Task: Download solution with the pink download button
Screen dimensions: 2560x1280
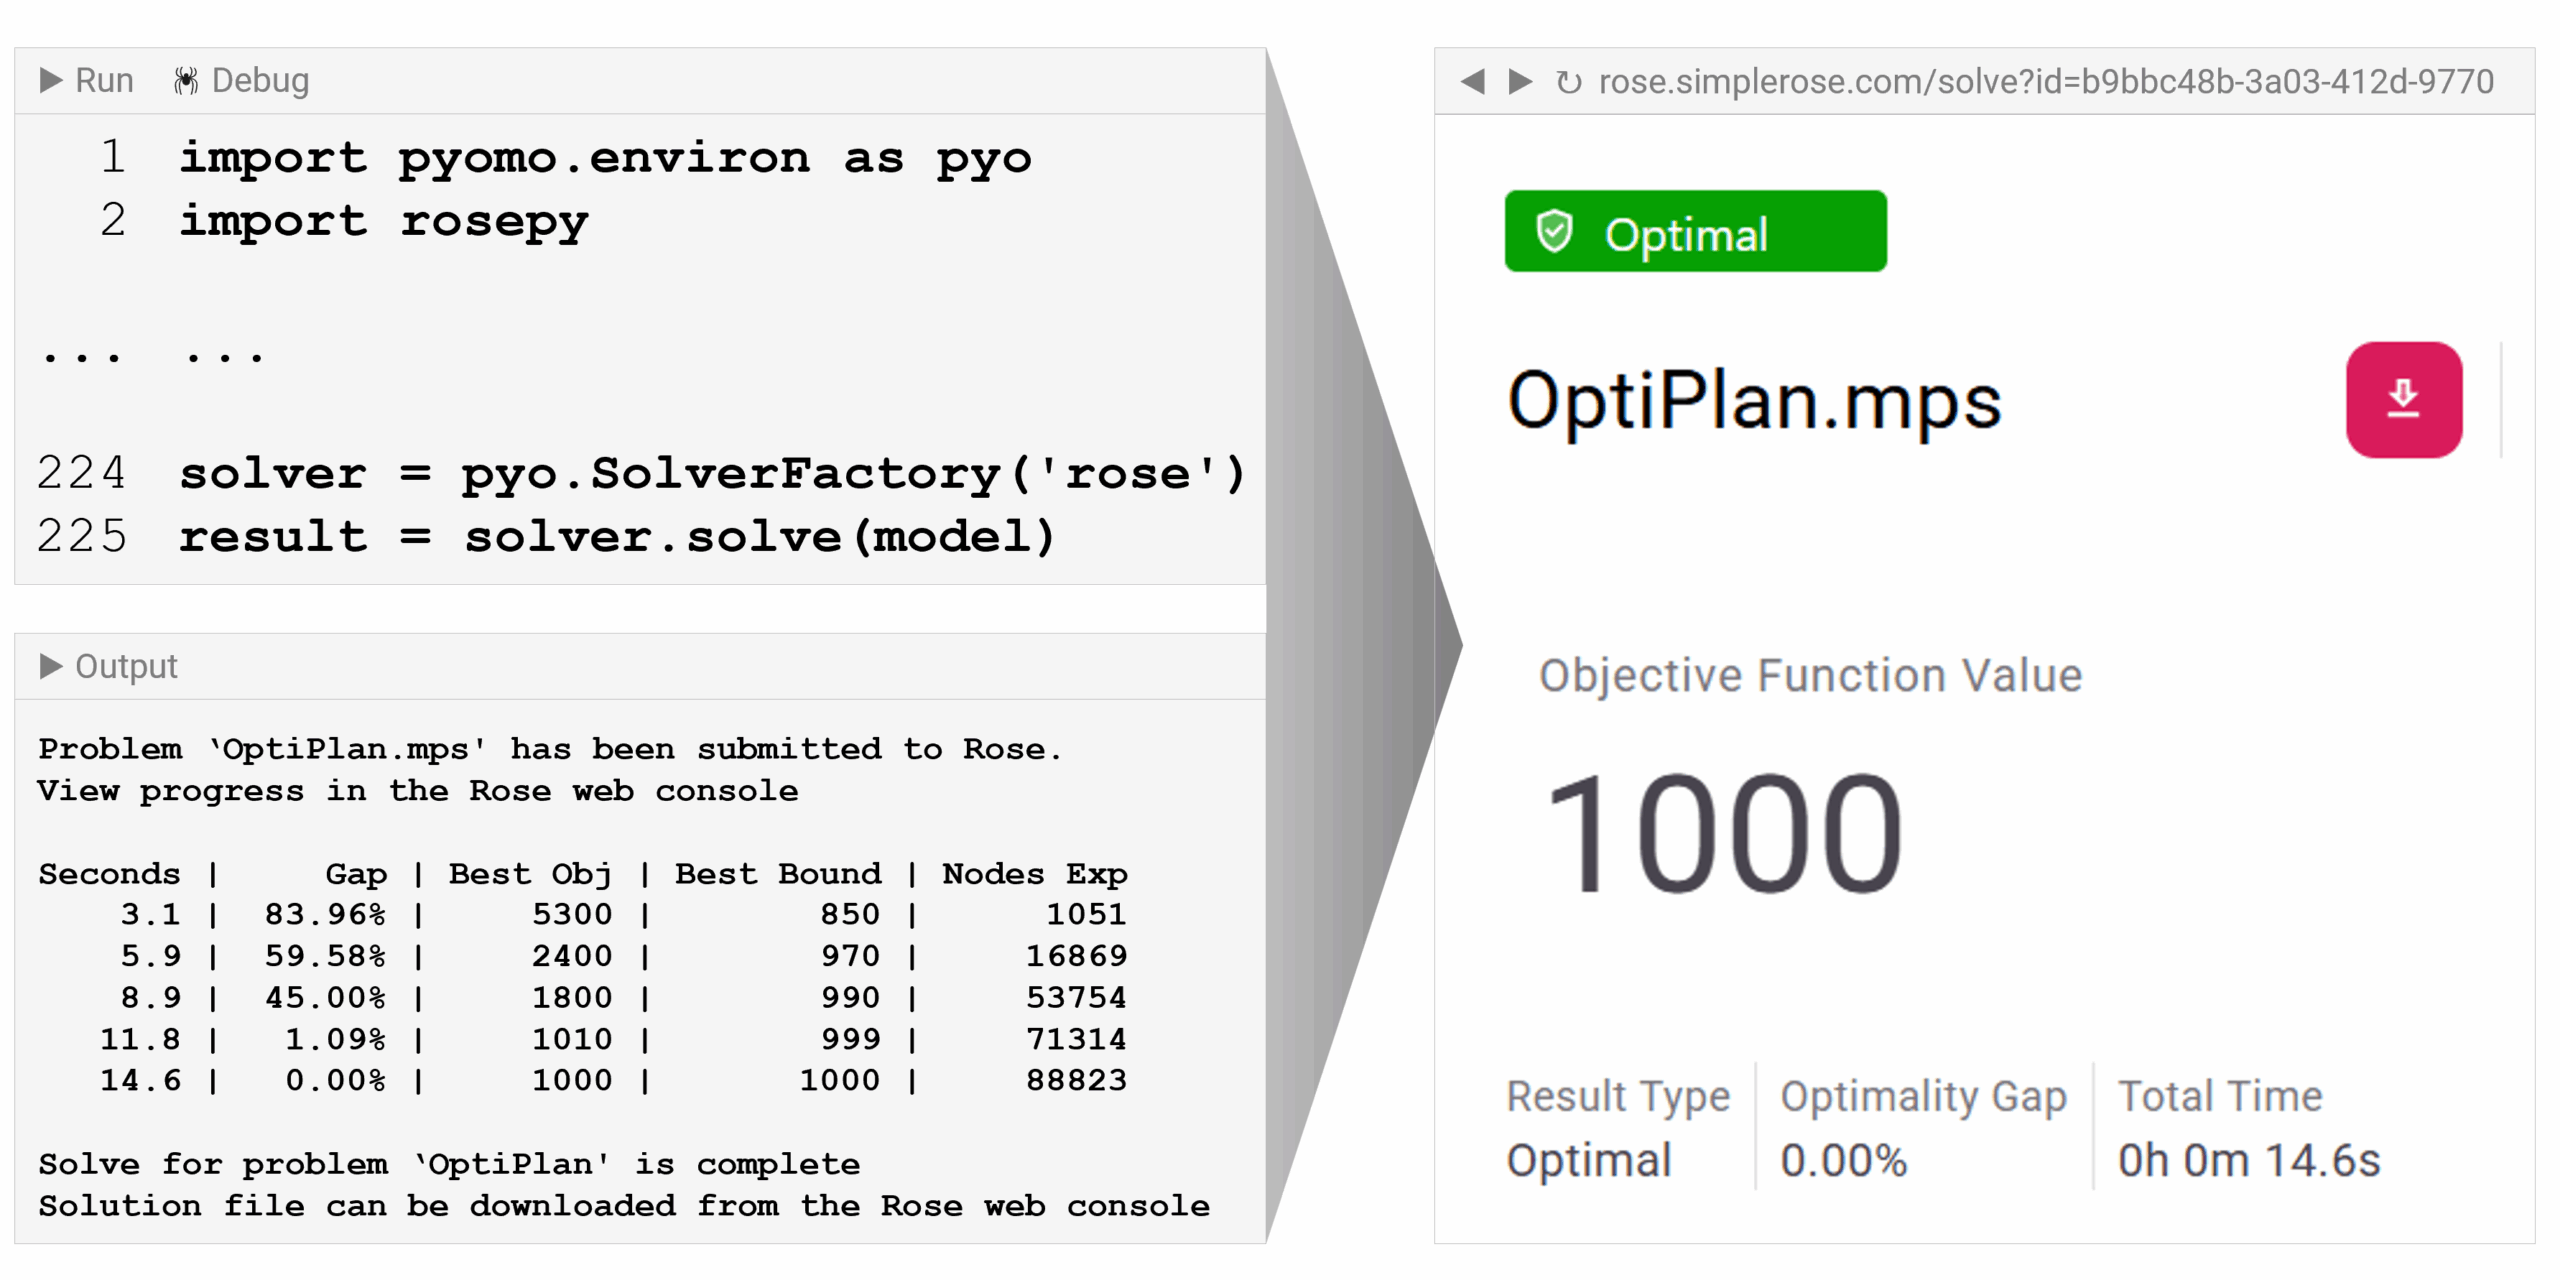Action: [2404, 400]
